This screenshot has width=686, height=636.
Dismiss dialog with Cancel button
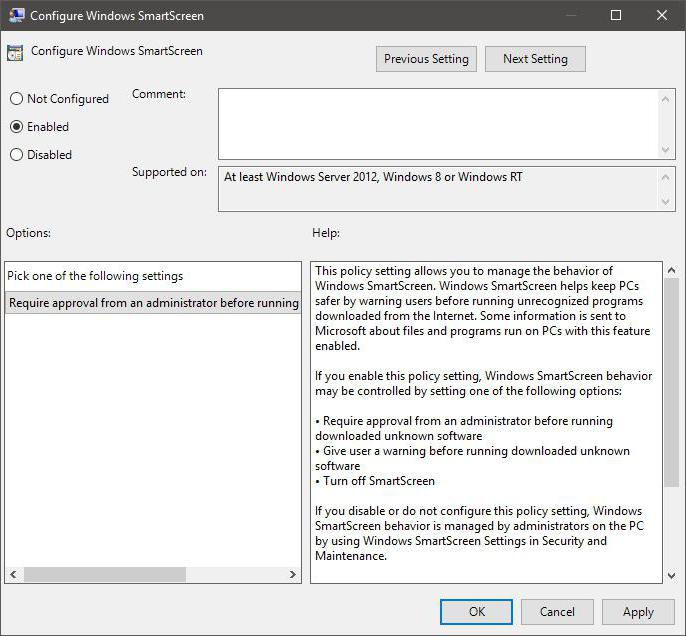pyautogui.click(x=557, y=612)
